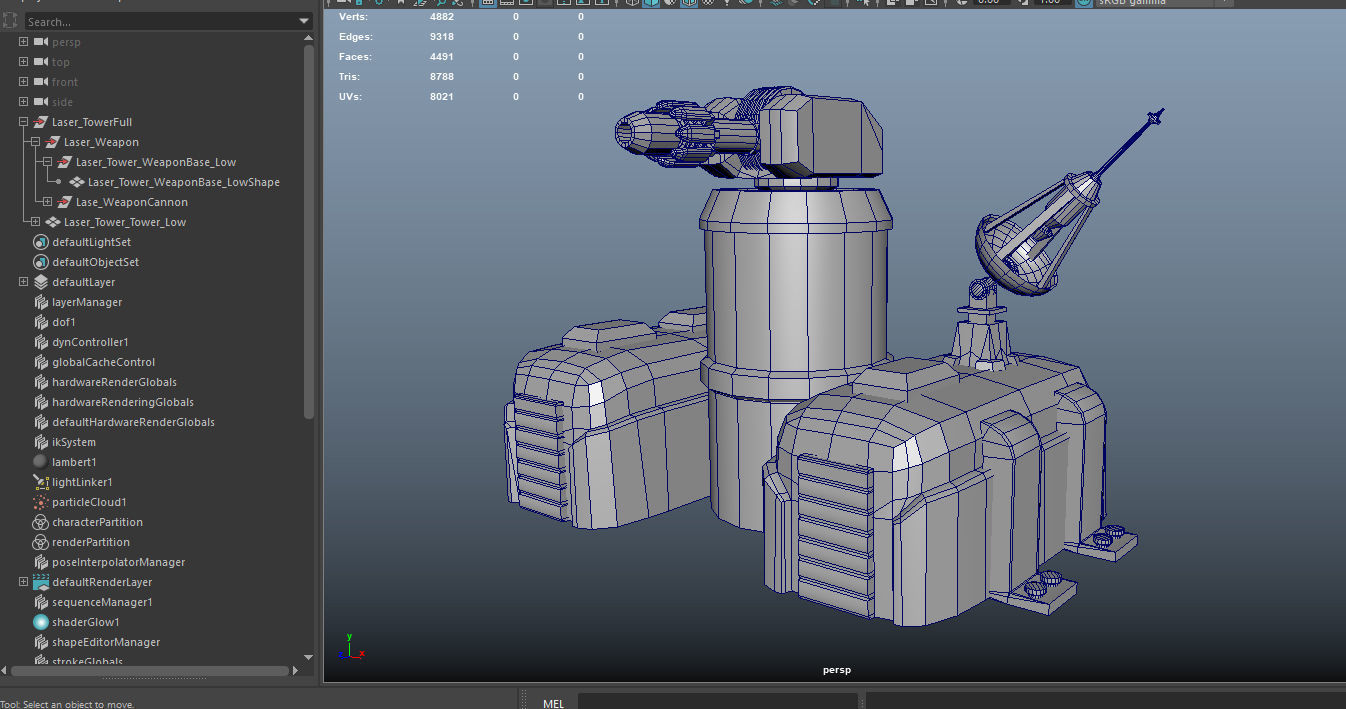Expand the Laser_Tower_Tower_Low node
The image size is (1346, 709).
35,222
